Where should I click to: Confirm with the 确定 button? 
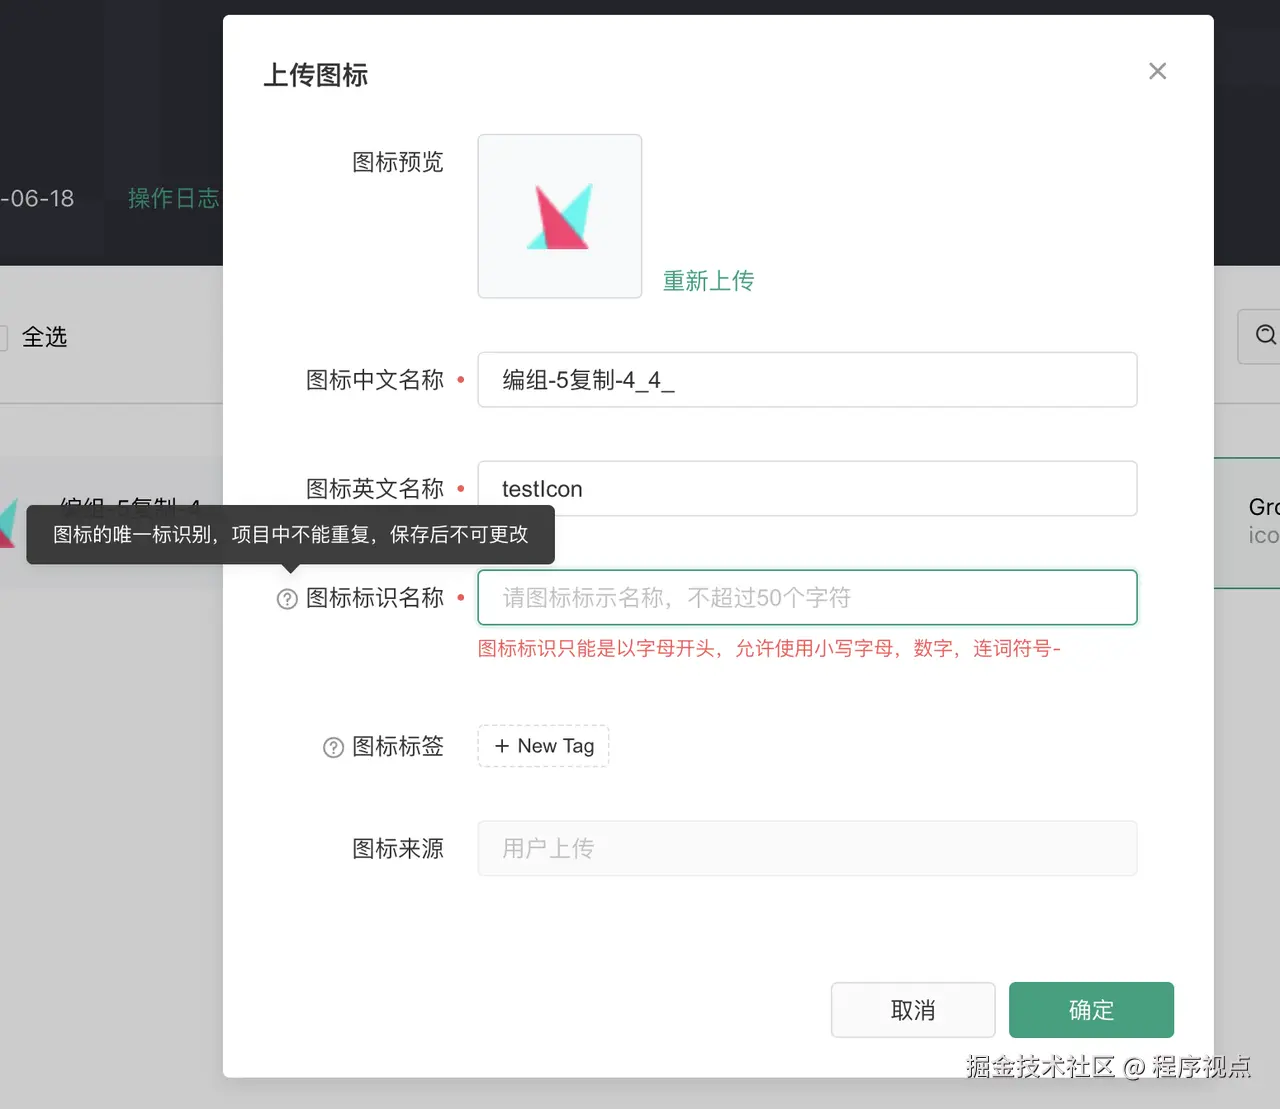(1091, 1010)
